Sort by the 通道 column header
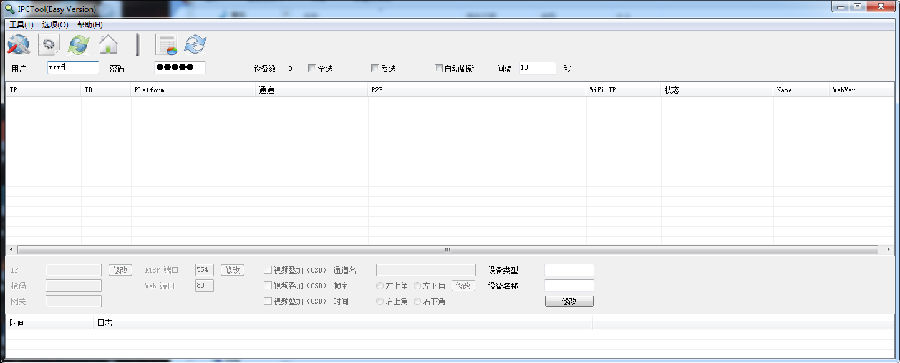 click(312, 90)
